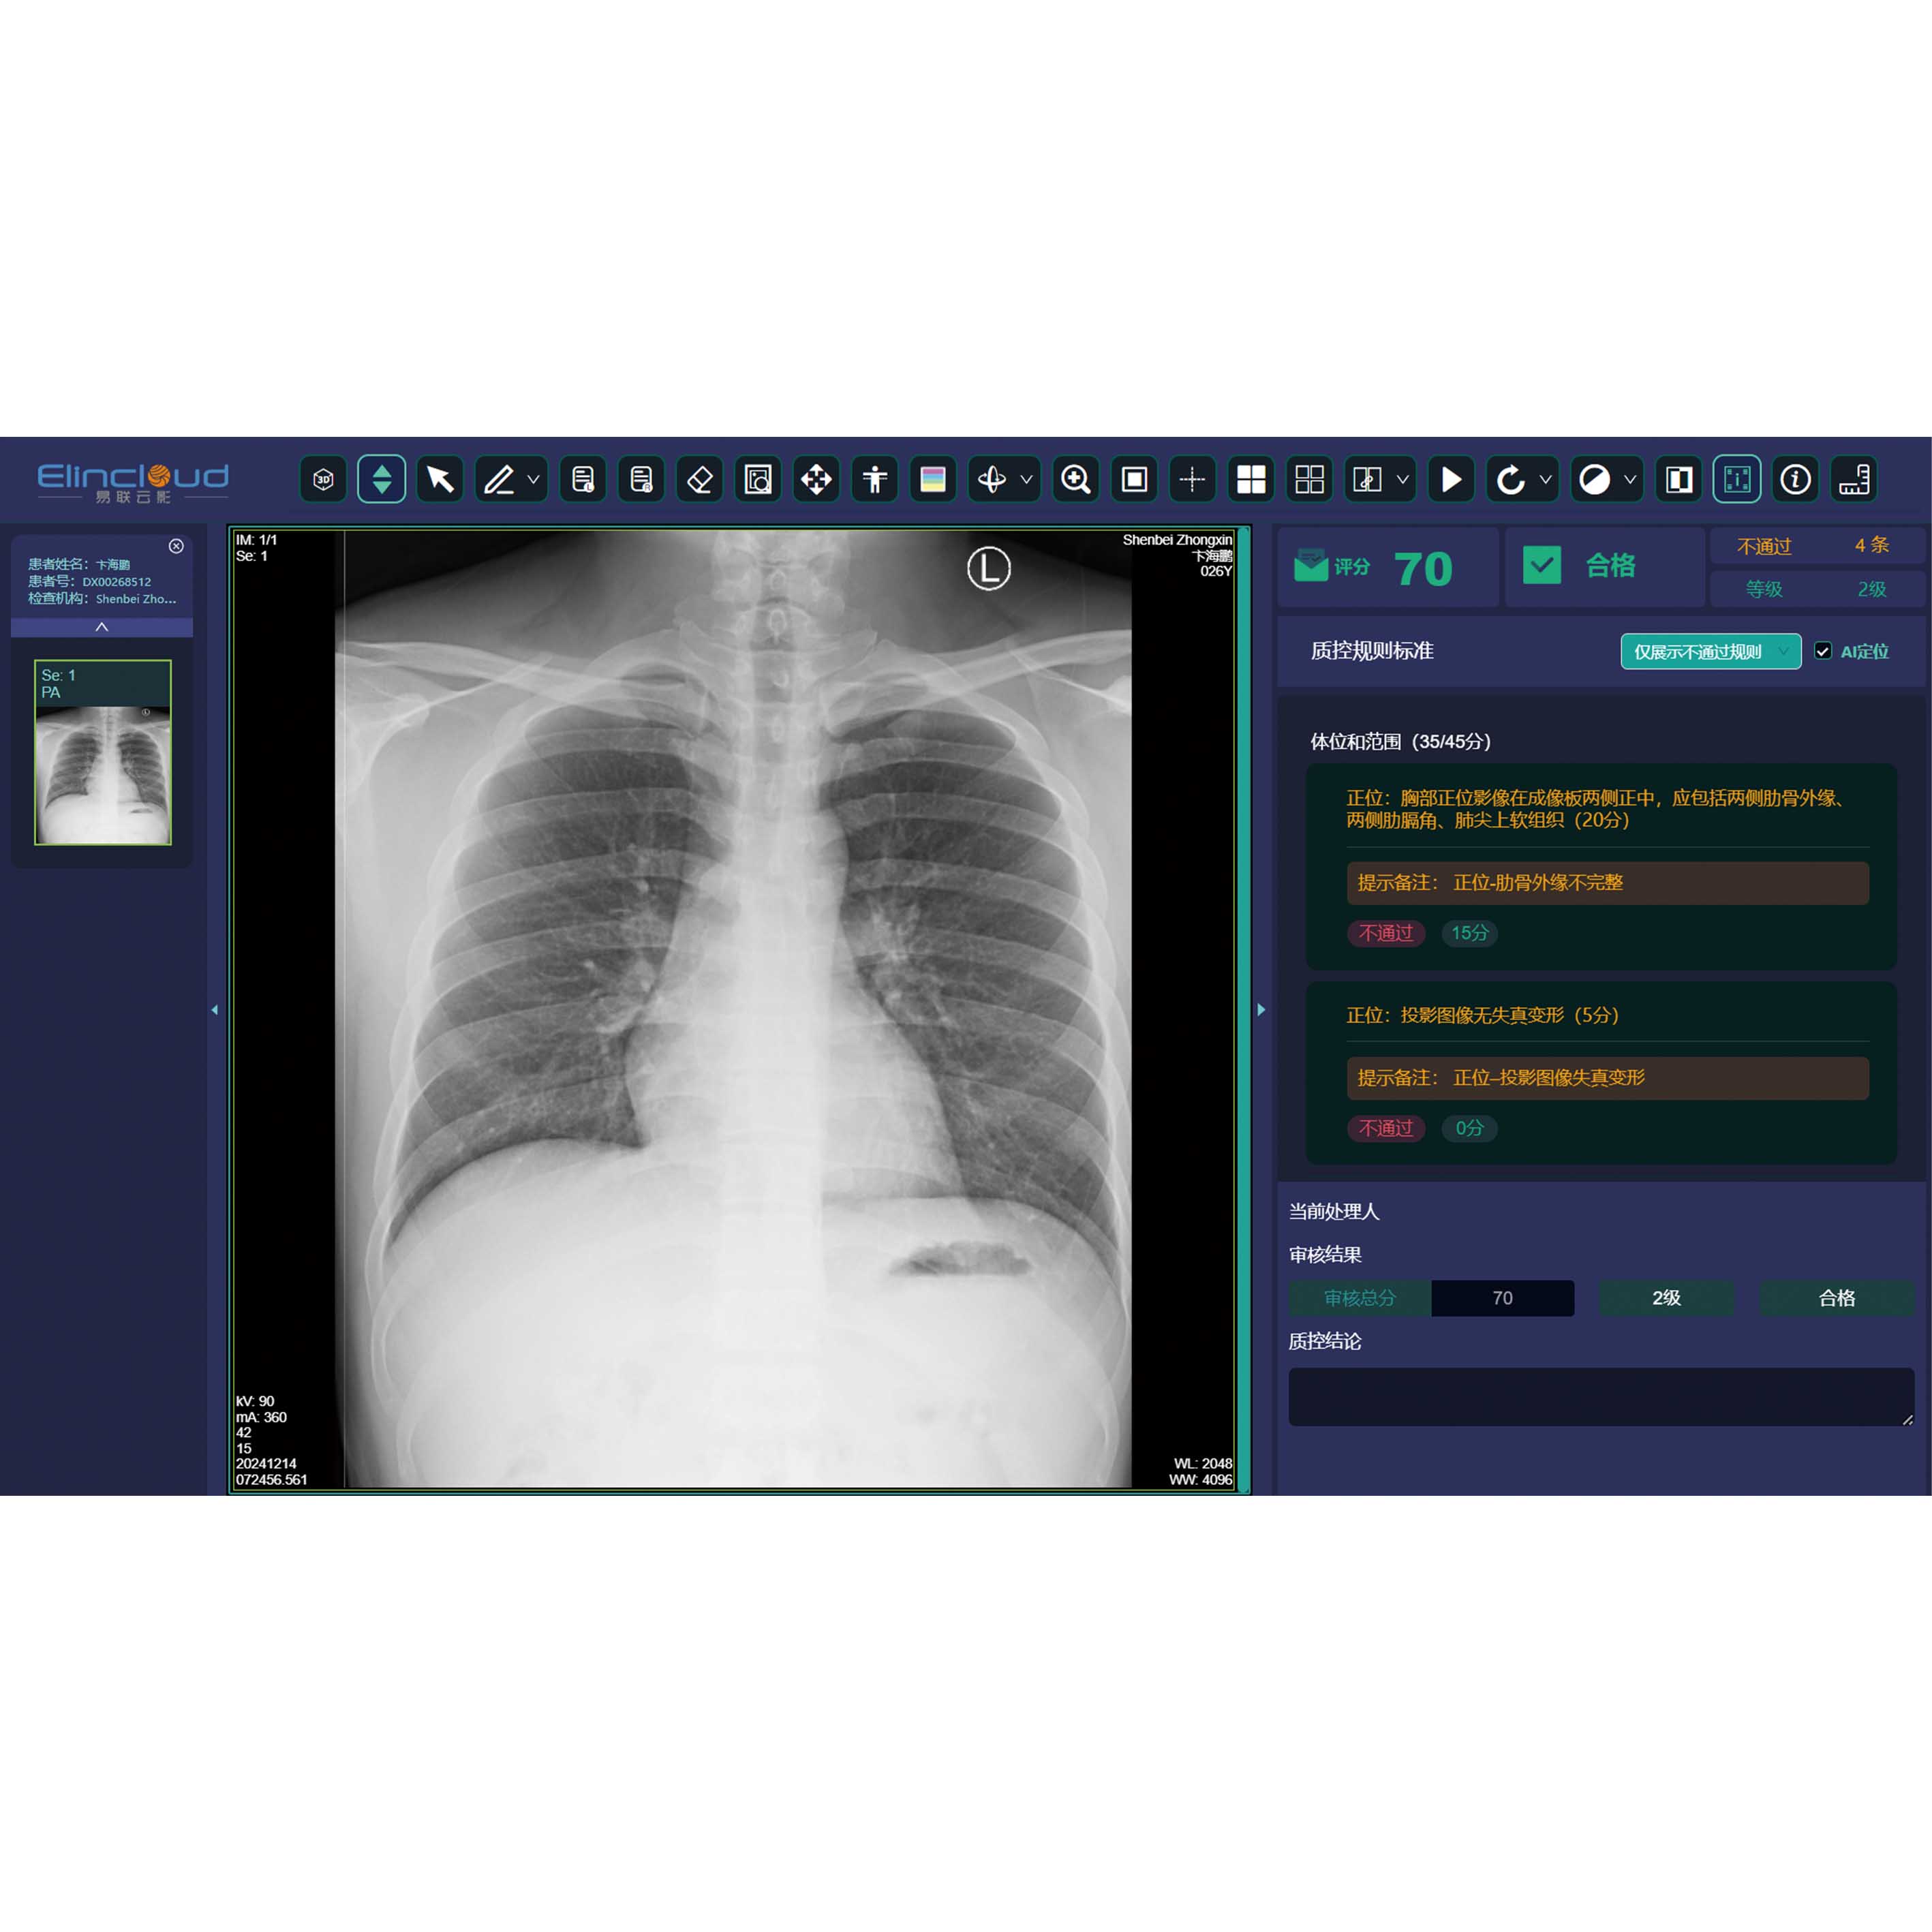Click the play button in toolbar

1451,480
